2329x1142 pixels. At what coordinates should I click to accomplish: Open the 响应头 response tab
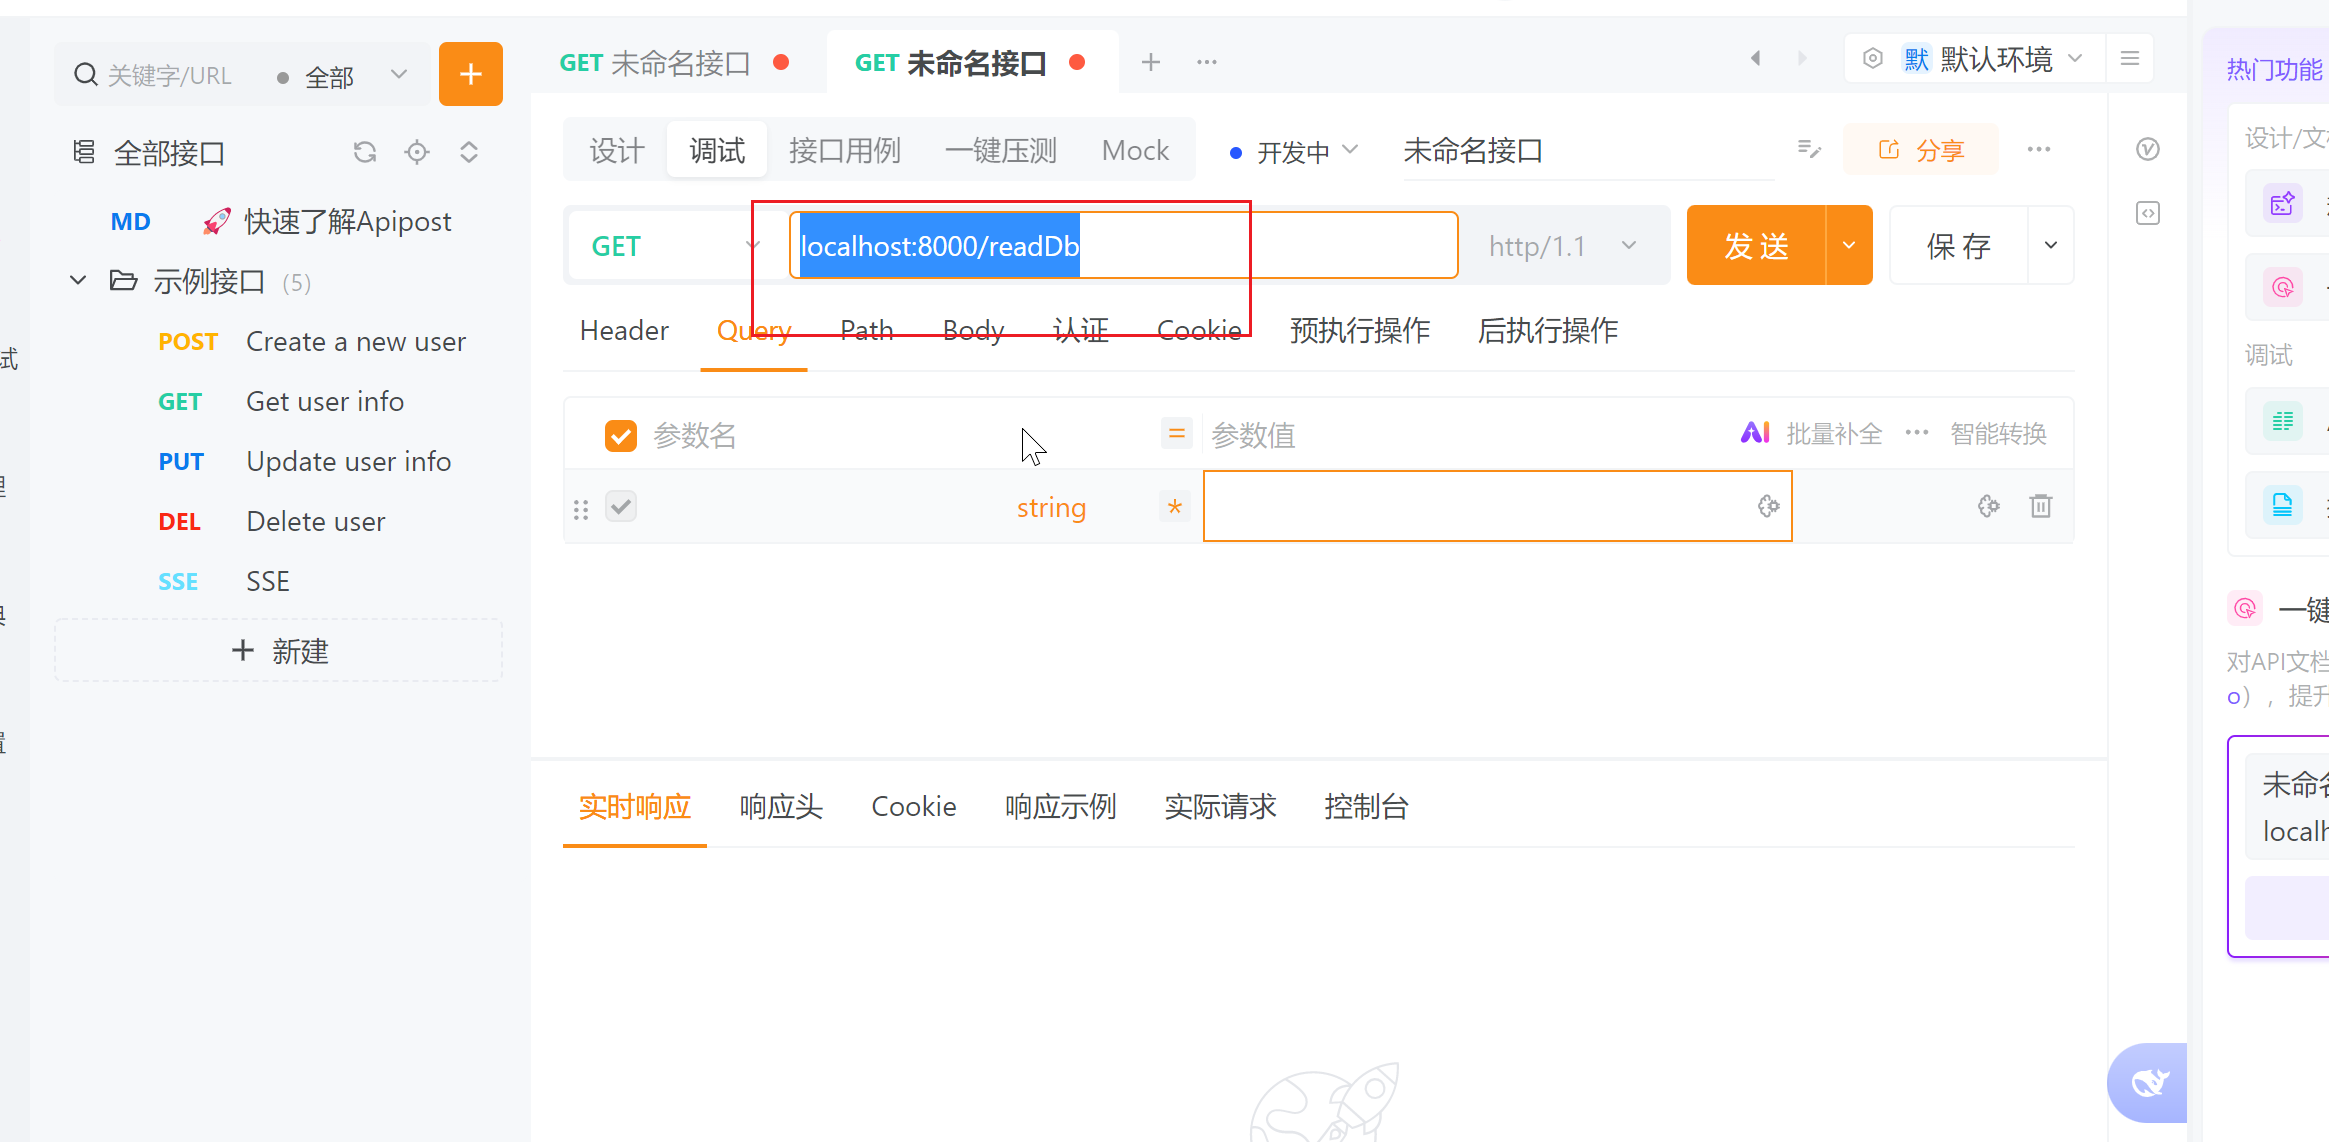(x=781, y=807)
